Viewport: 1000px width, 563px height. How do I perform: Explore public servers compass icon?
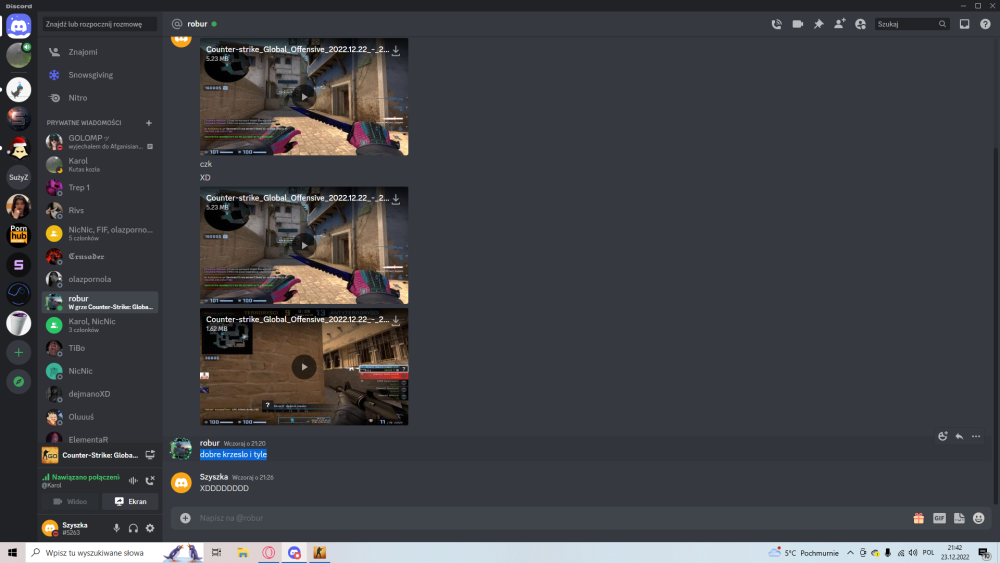pyautogui.click(x=18, y=381)
